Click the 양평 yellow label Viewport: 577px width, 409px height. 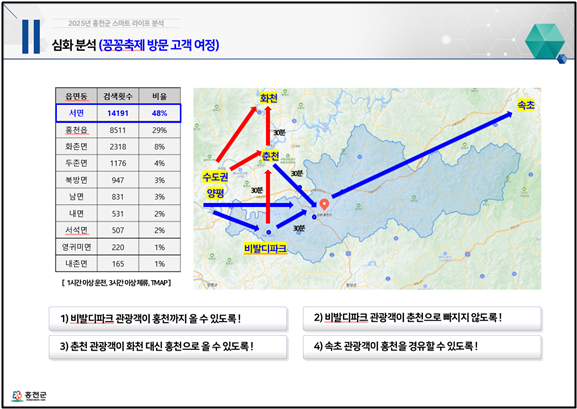pos(215,193)
